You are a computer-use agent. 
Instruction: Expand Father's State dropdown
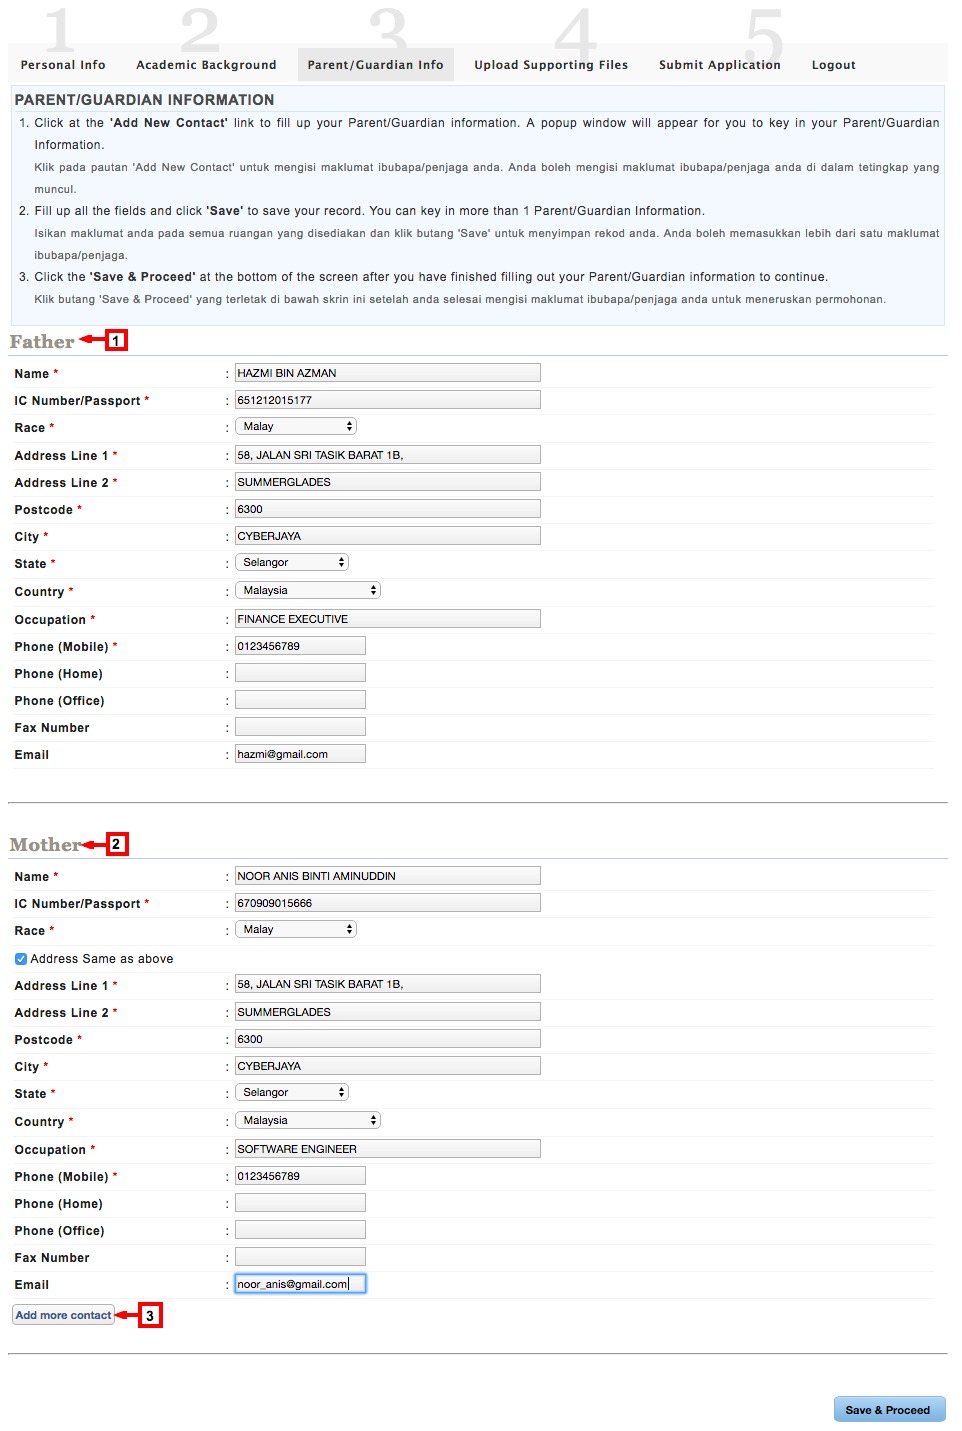pyautogui.click(x=292, y=563)
